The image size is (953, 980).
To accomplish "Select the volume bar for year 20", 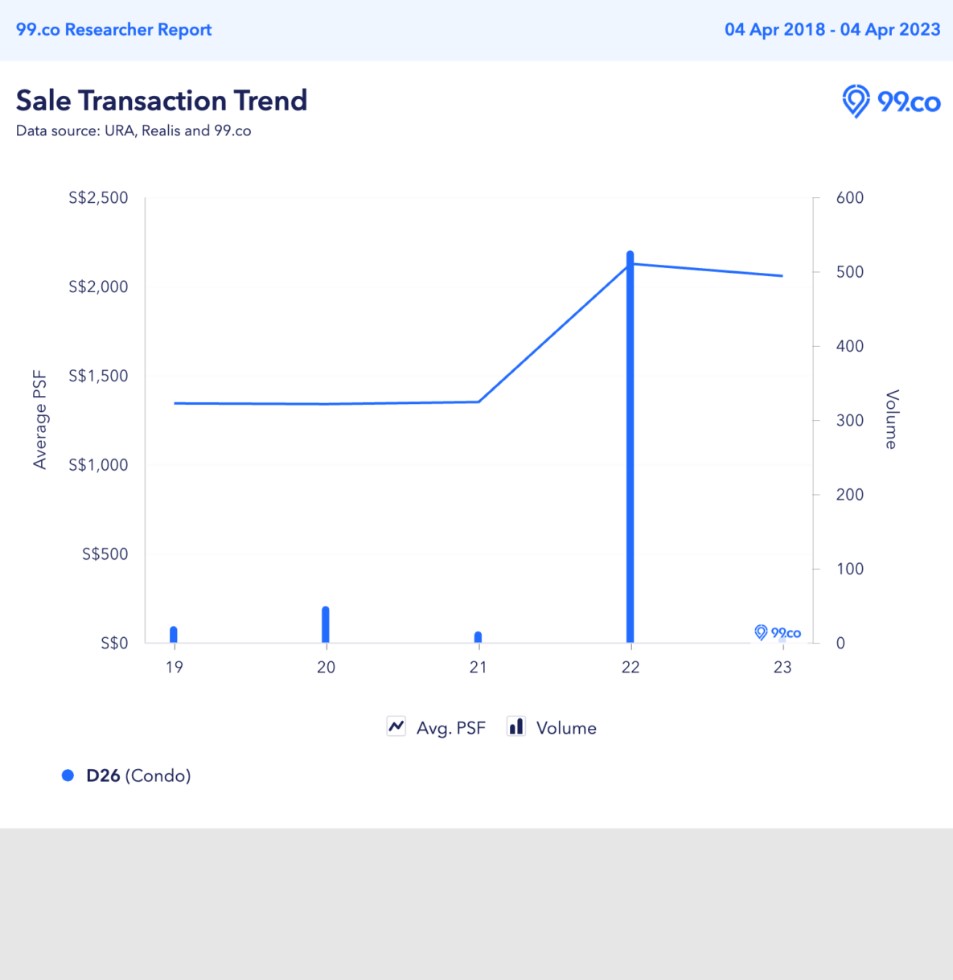I will [x=325, y=625].
